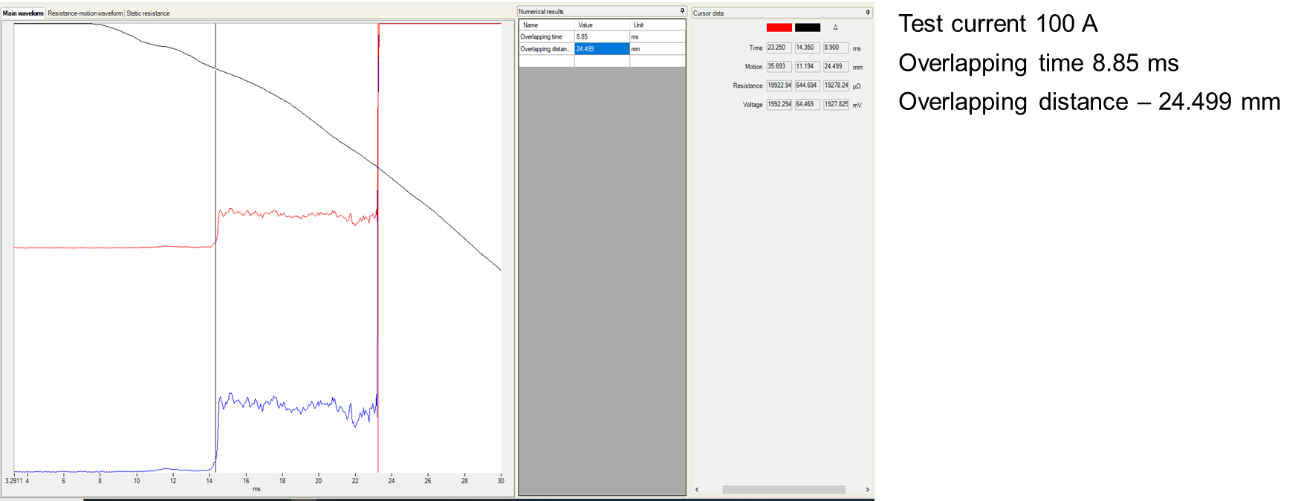The width and height of the screenshot is (1298, 501).
Task: Pin the Numerical results panel
Action: coord(682,12)
